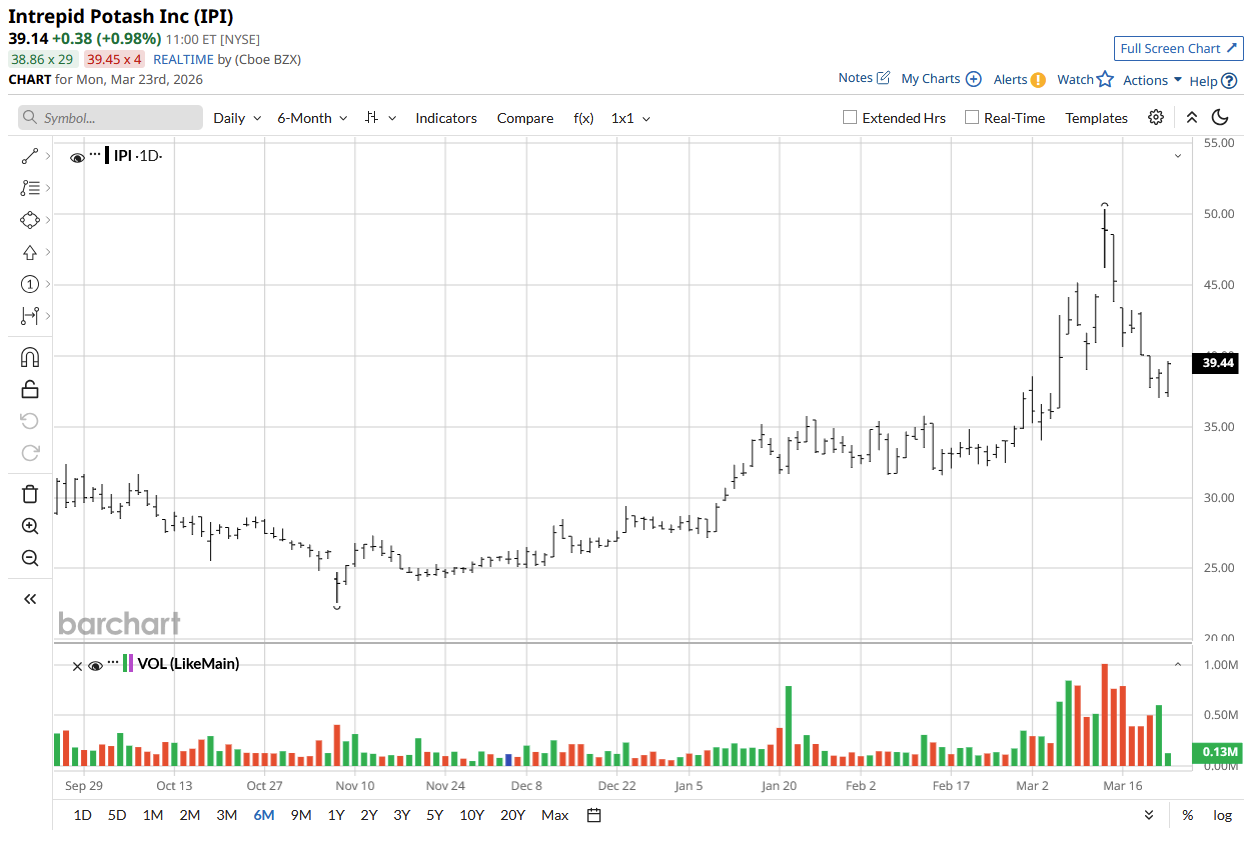Toggle VOL indicator visibility eye

pyautogui.click(x=95, y=664)
